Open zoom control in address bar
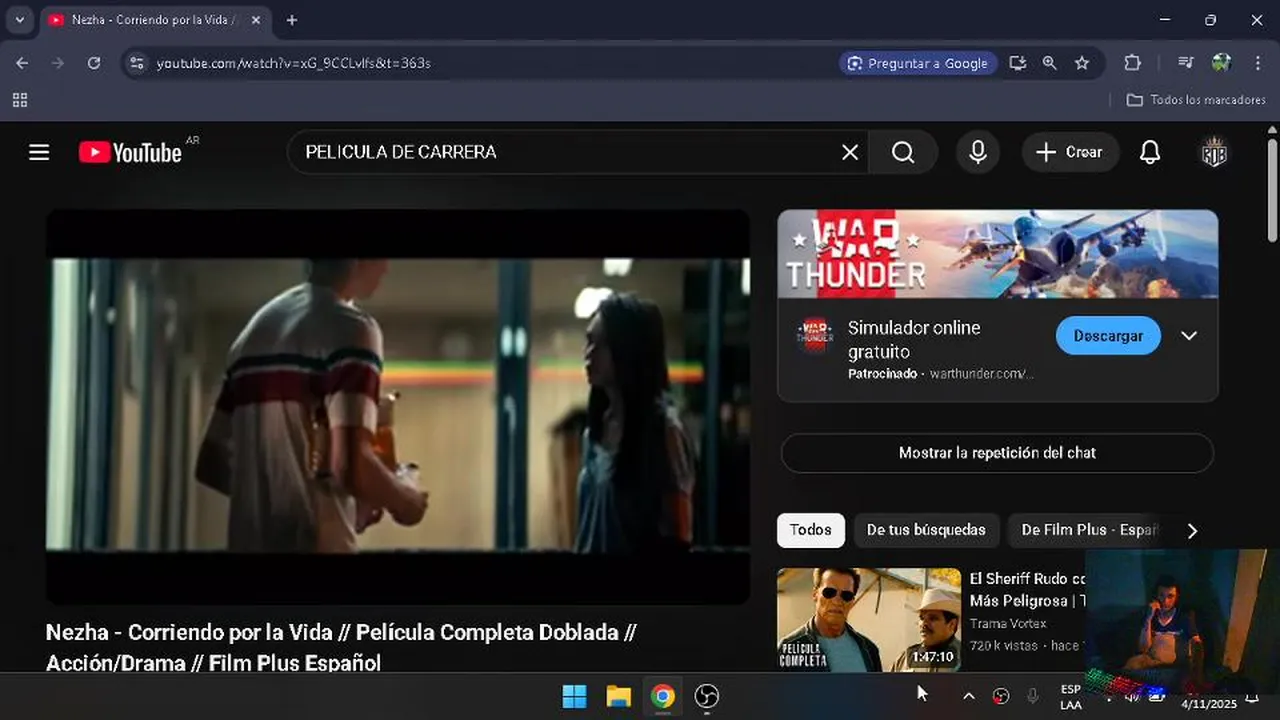Image resolution: width=1280 pixels, height=720 pixels. pyautogui.click(x=1049, y=63)
